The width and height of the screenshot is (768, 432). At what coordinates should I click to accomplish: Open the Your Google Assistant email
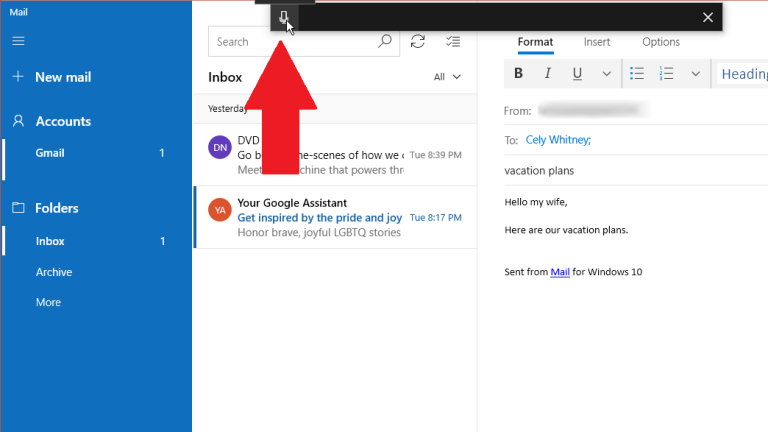(335, 217)
